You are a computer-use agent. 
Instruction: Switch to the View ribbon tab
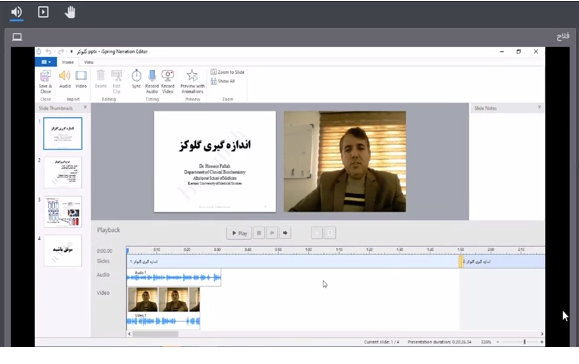(x=89, y=62)
